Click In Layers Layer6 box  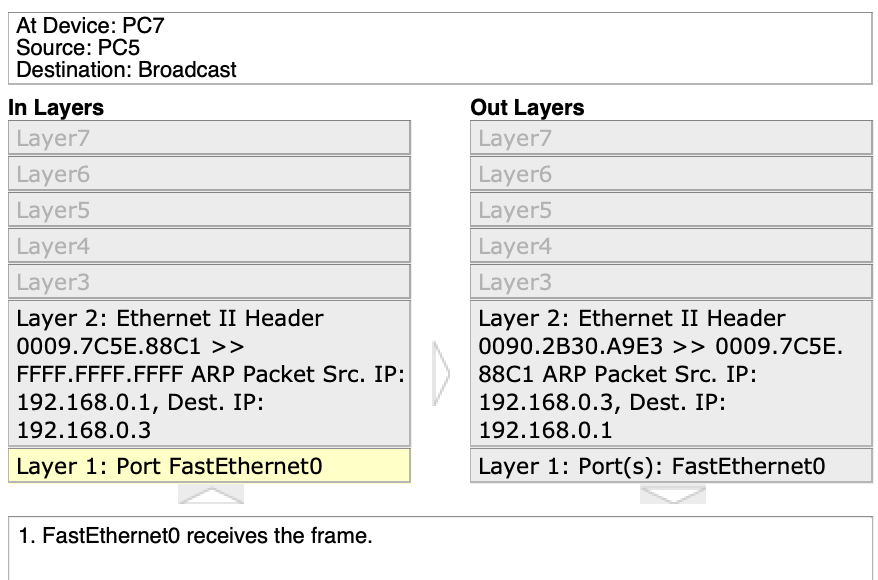(209, 174)
